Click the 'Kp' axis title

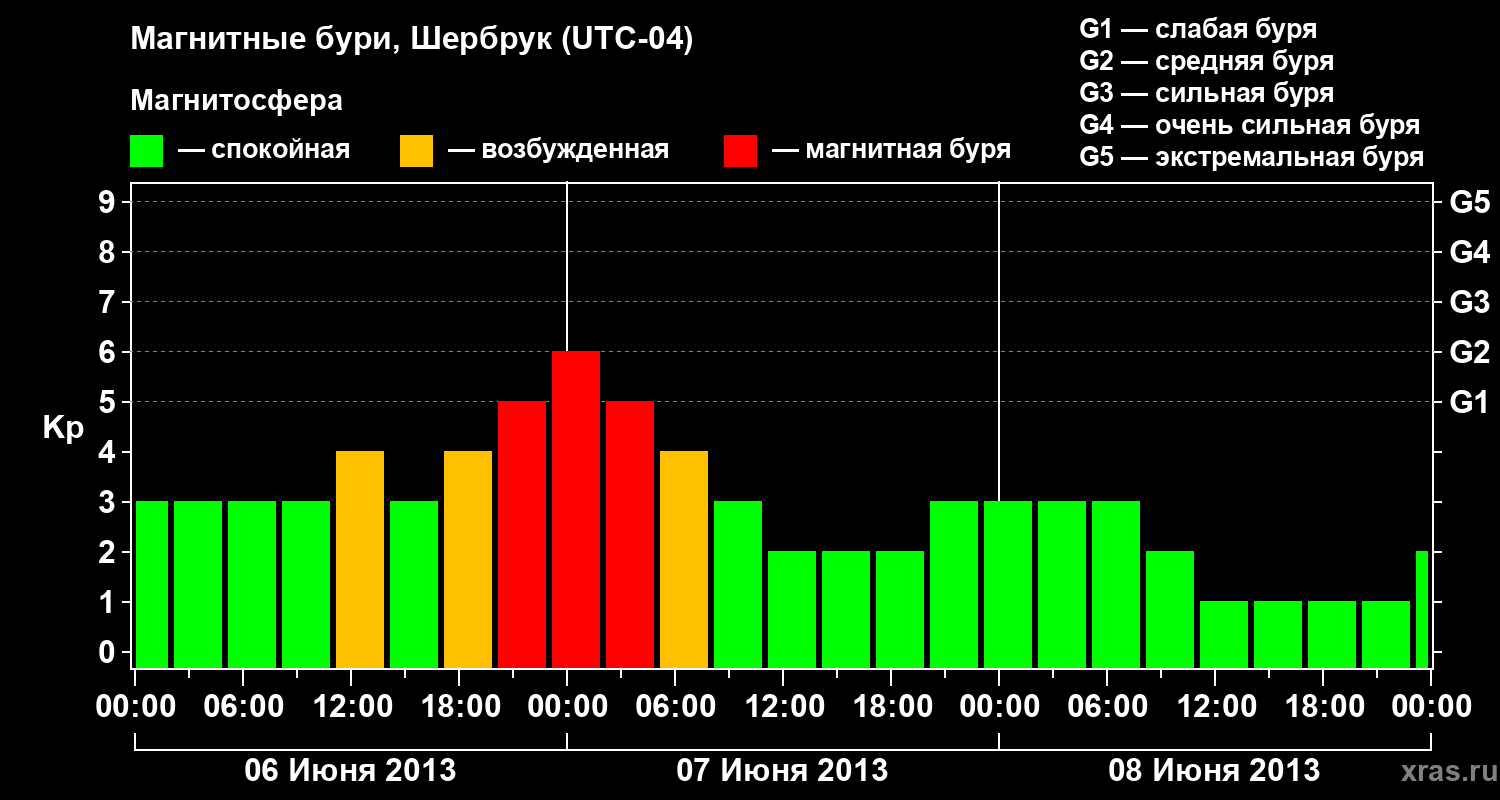coord(64,428)
